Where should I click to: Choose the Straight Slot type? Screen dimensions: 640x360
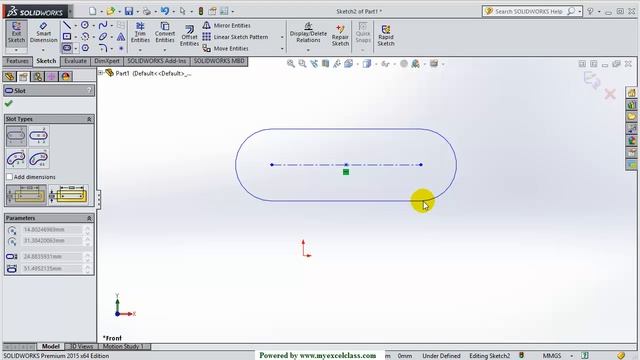(x=16, y=136)
